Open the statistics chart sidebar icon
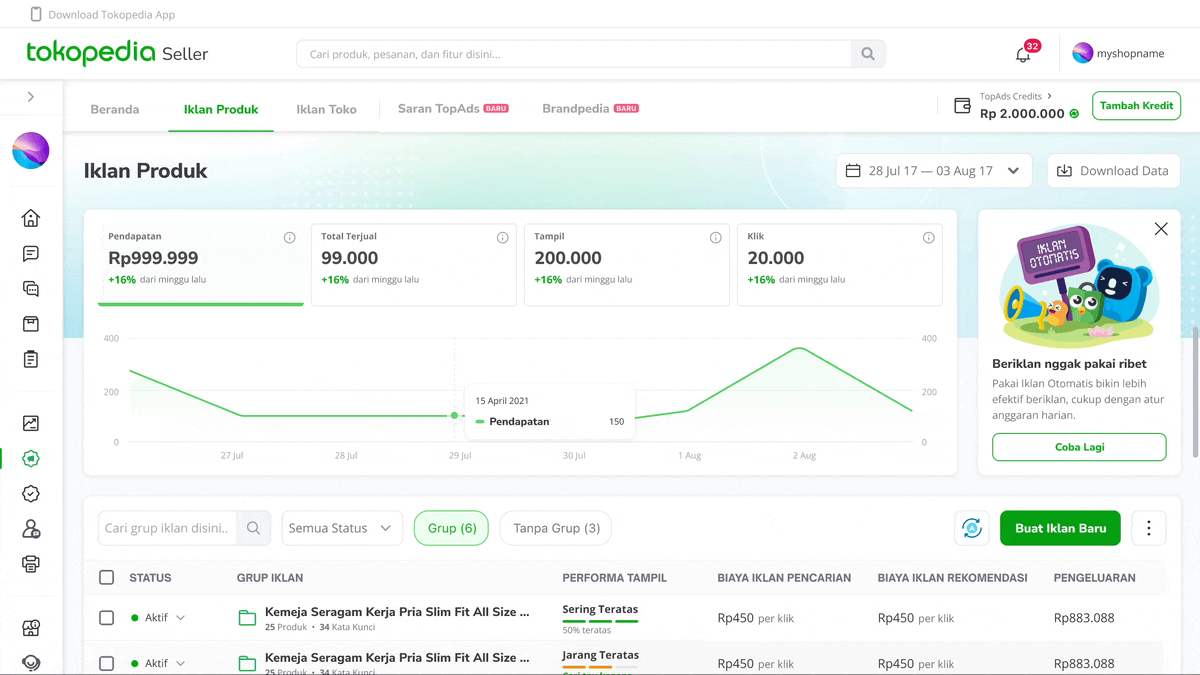The width and height of the screenshot is (1200, 675). coord(31,424)
